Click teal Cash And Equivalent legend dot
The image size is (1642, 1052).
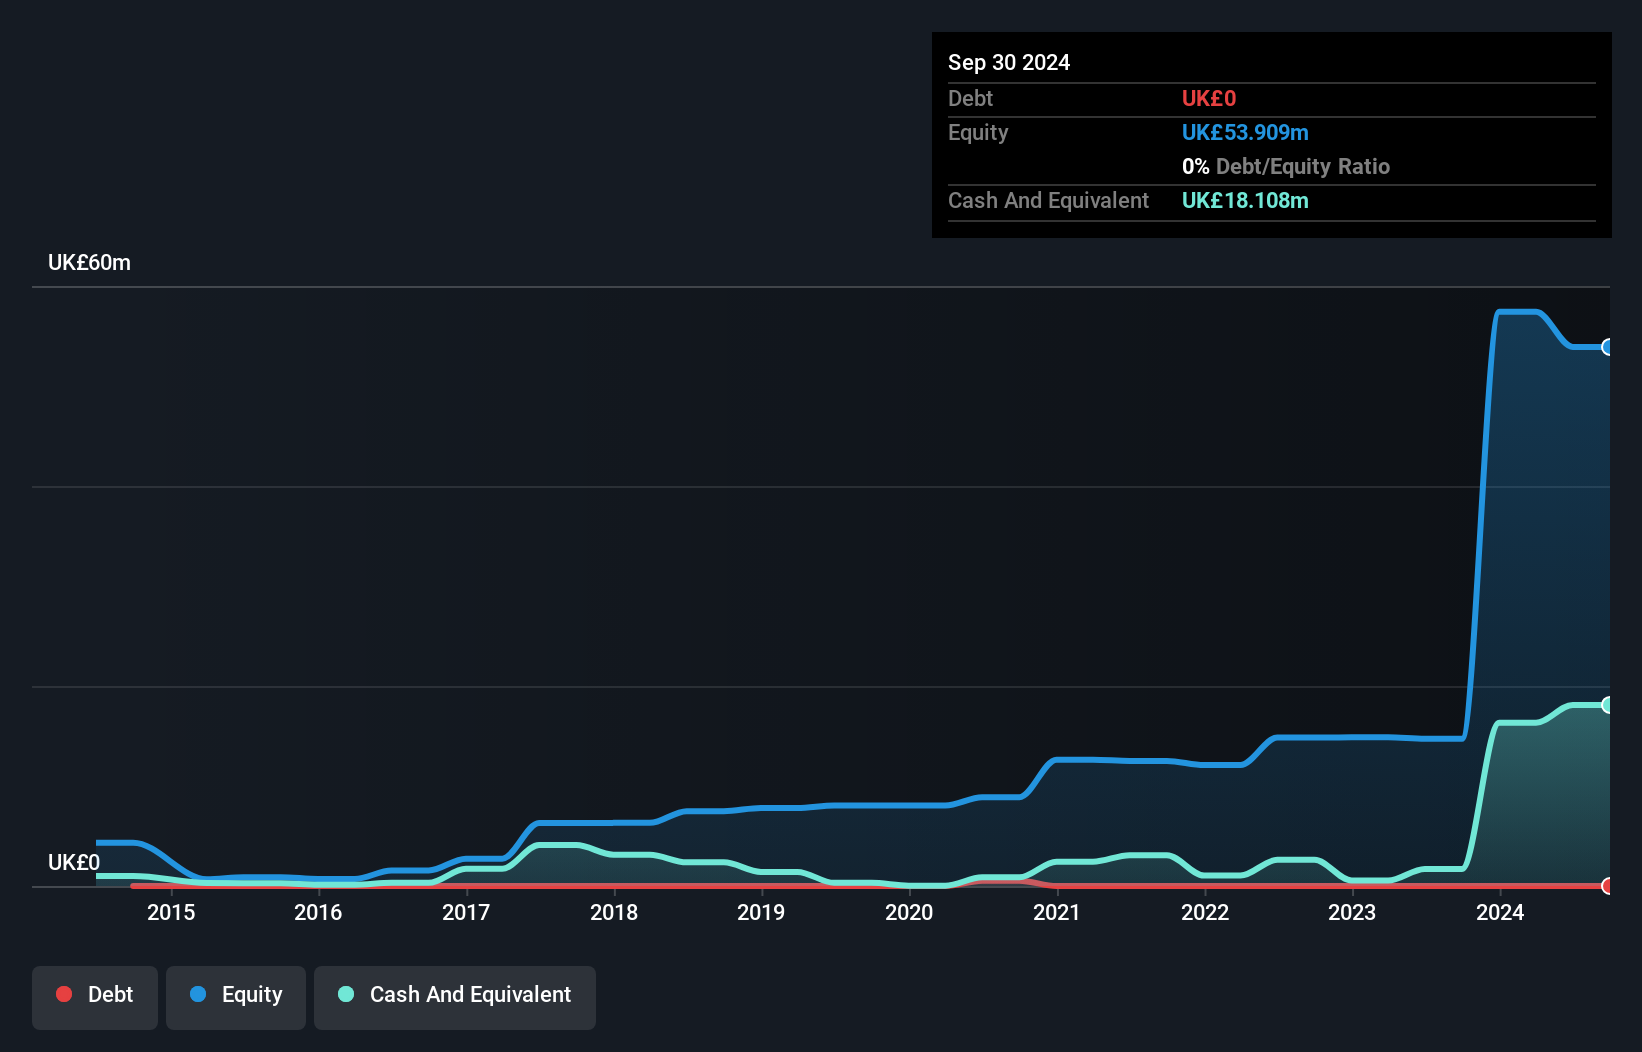tap(346, 994)
